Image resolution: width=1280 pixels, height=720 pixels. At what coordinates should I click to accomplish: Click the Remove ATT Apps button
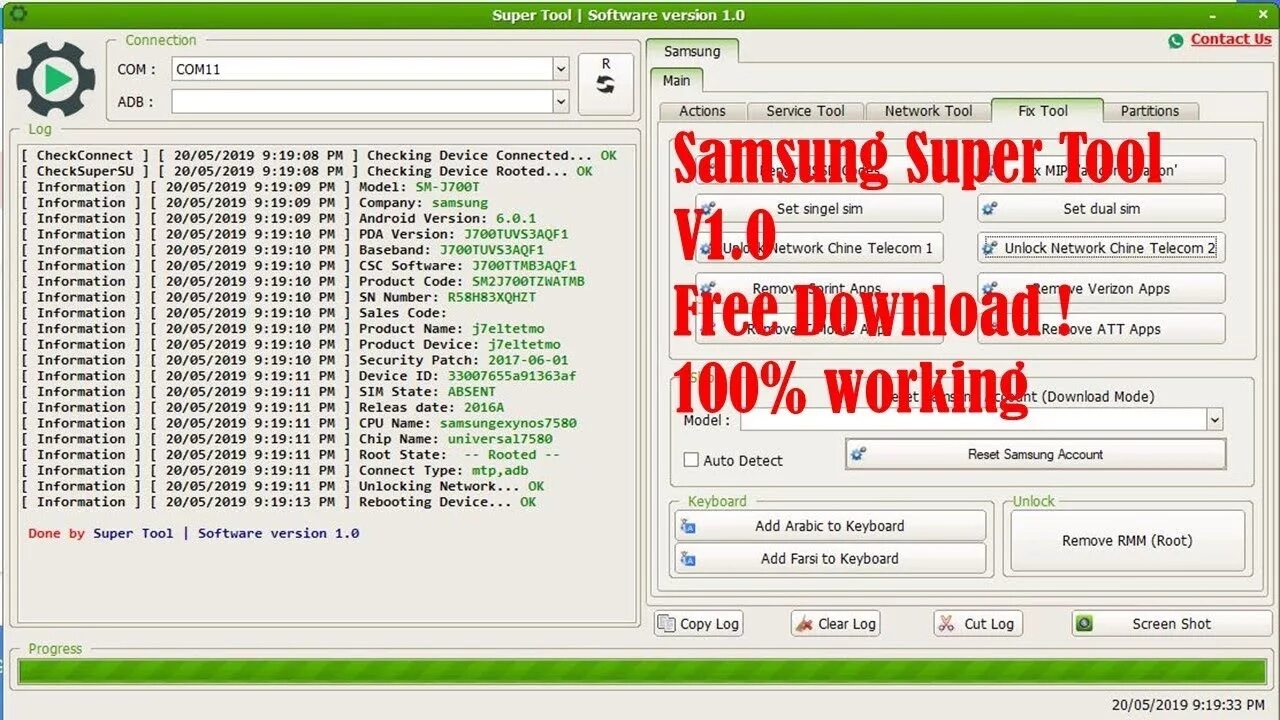coord(1101,328)
